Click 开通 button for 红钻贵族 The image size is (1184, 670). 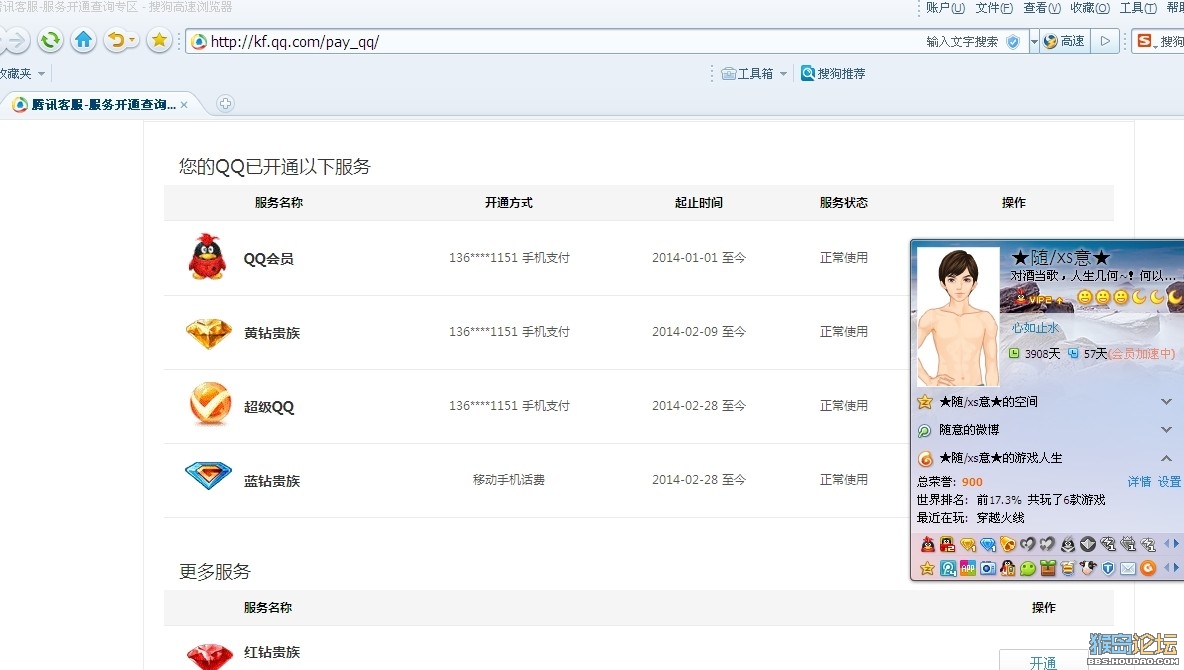[x=1043, y=660]
